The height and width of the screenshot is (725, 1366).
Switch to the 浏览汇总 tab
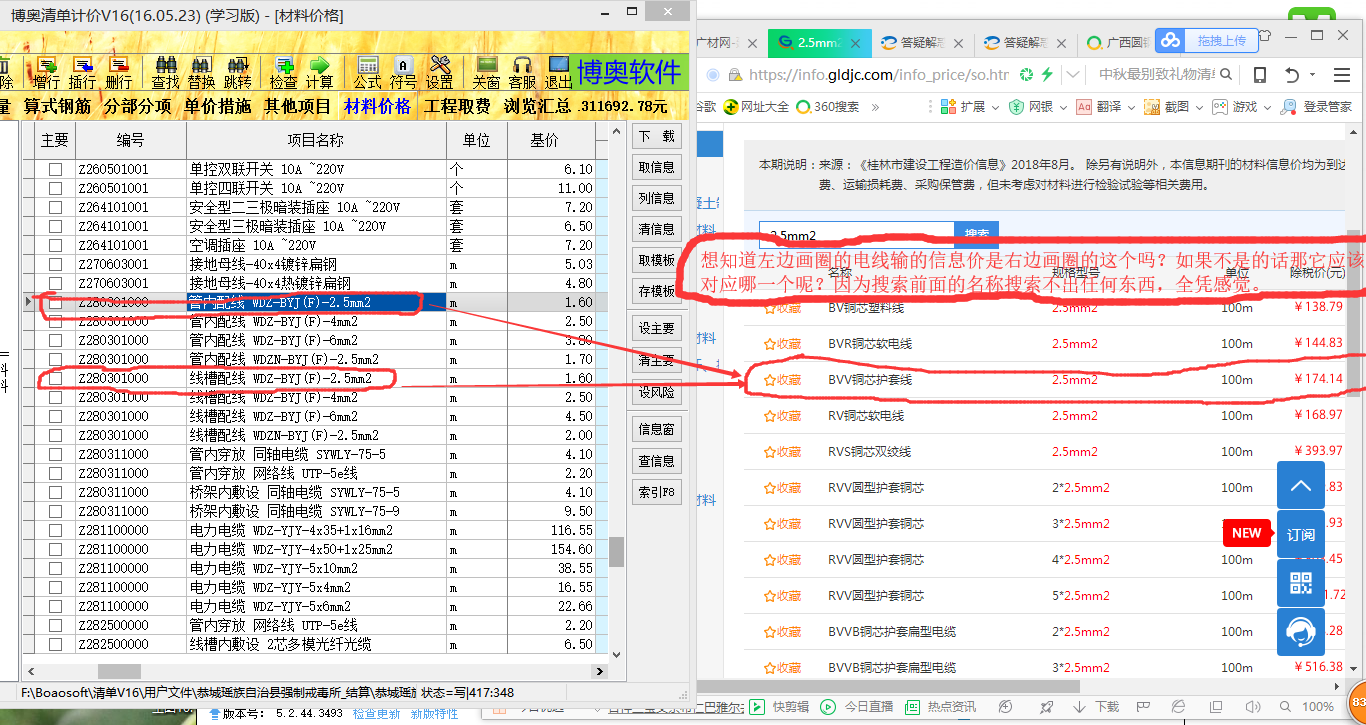pos(537,107)
